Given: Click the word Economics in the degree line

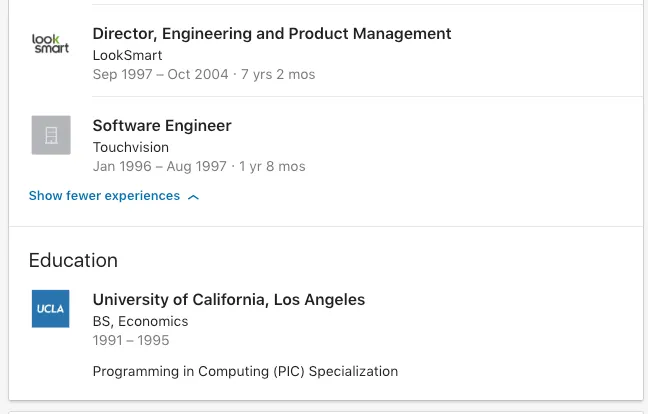Looking at the screenshot, I should (x=153, y=321).
